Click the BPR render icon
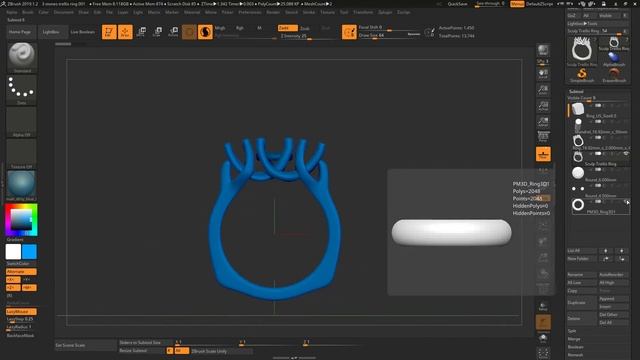 (x=543, y=51)
